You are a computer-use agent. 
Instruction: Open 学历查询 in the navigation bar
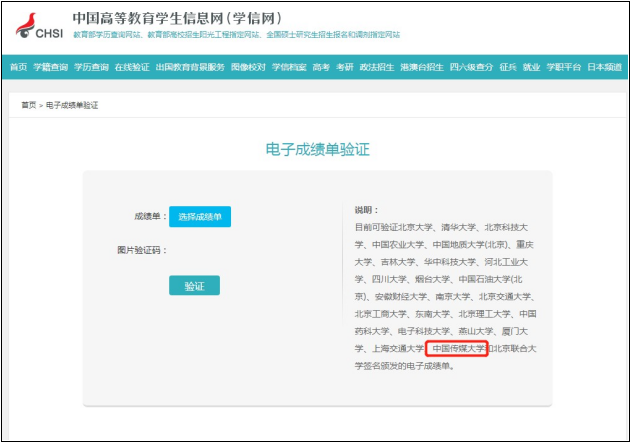[x=91, y=67]
